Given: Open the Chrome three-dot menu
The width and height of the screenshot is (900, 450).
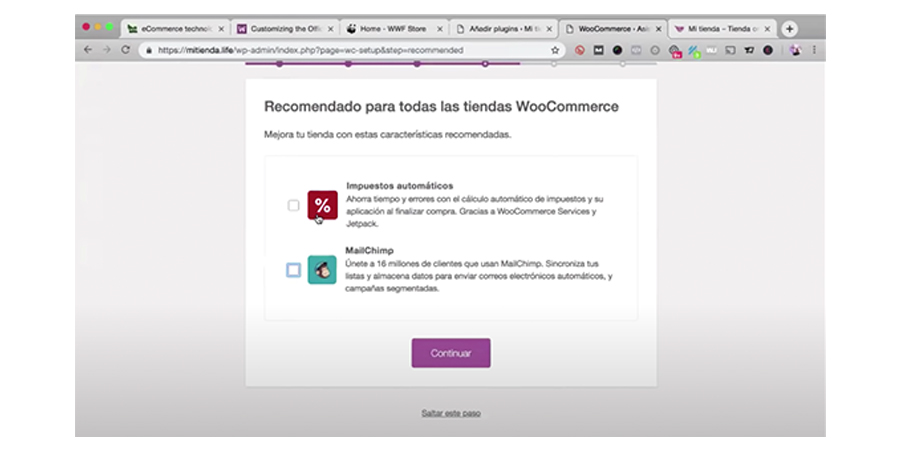Looking at the screenshot, I should [815, 49].
